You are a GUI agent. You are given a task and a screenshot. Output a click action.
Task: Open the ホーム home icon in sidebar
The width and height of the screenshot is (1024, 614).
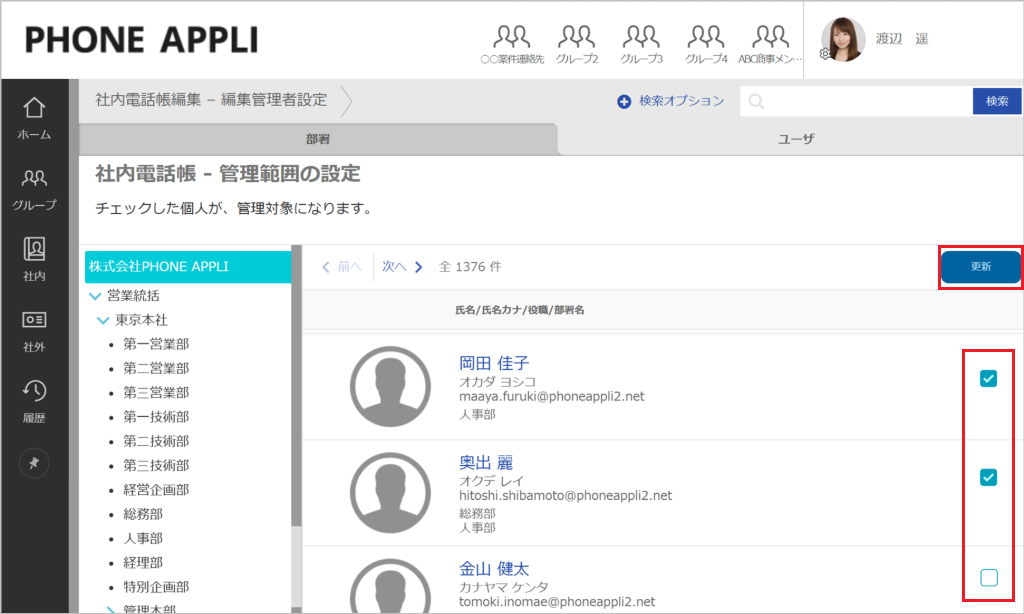click(x=34, y=117)
